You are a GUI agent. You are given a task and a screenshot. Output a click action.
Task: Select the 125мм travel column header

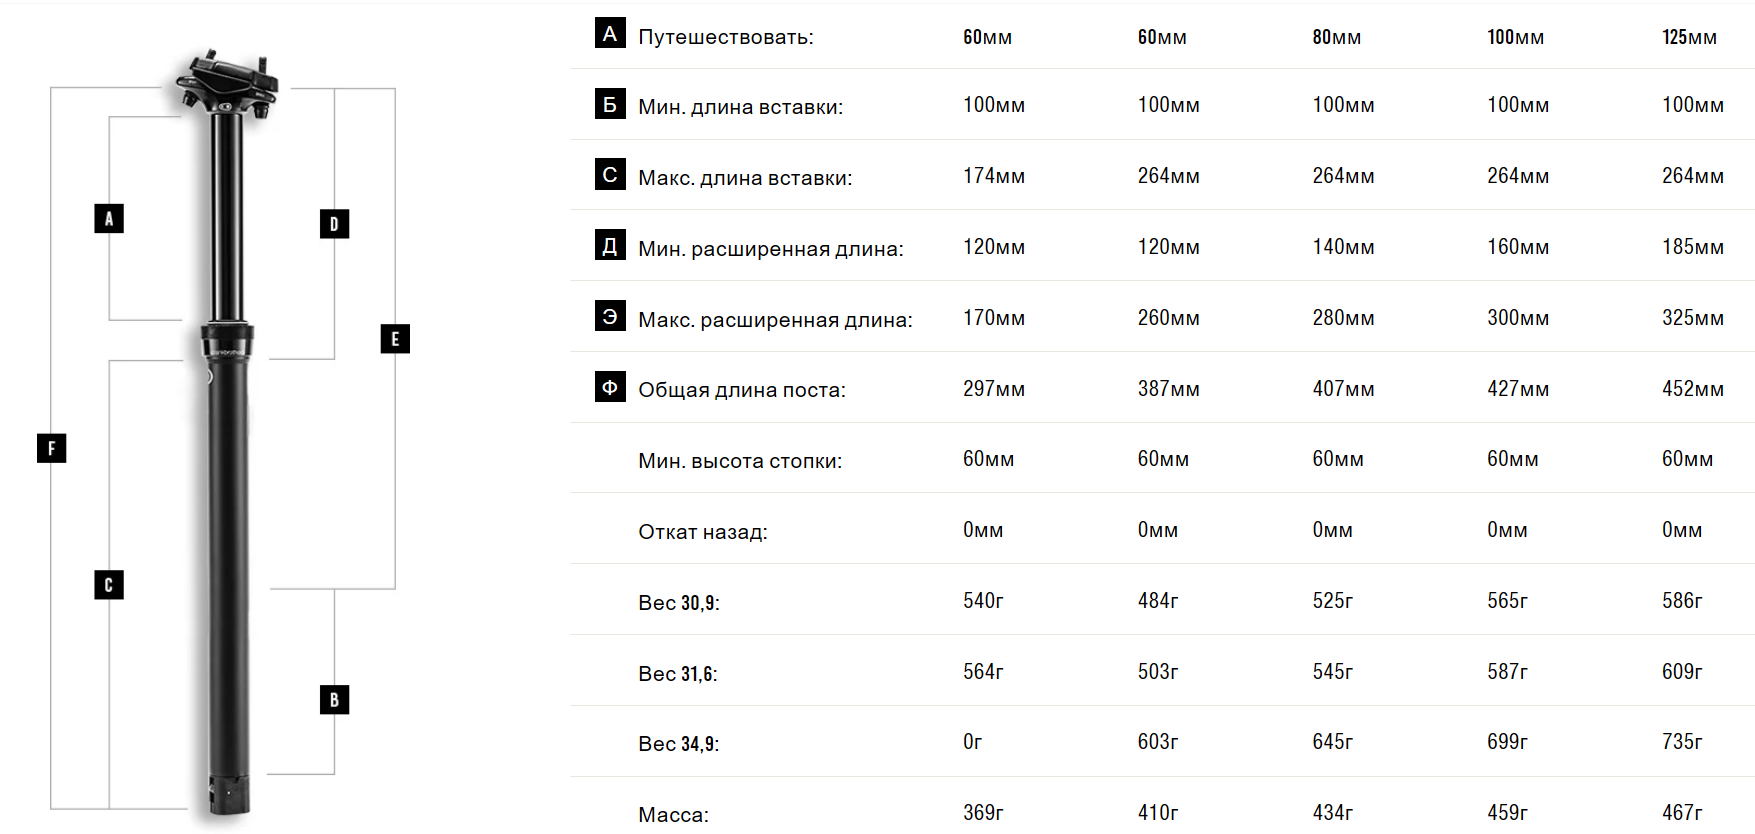[1689, 37]
